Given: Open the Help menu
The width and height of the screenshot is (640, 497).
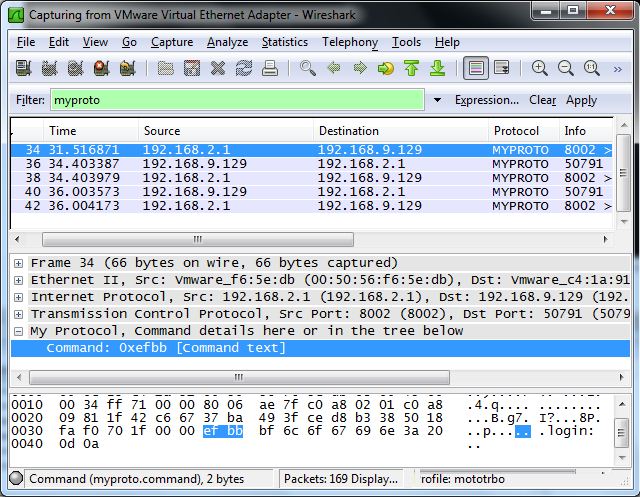Looking at the screenshot, I should coord(447,42).
